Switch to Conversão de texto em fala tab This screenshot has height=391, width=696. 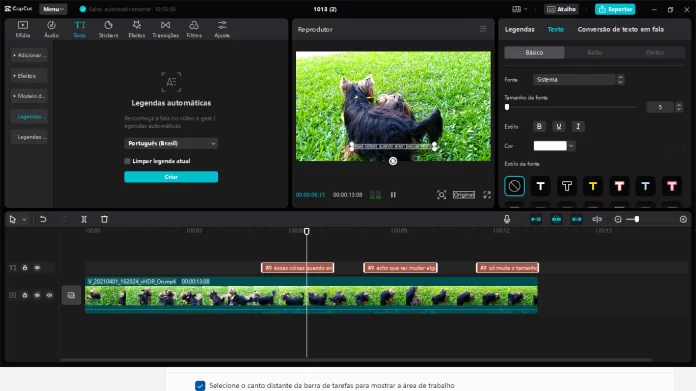pos(621,29)
